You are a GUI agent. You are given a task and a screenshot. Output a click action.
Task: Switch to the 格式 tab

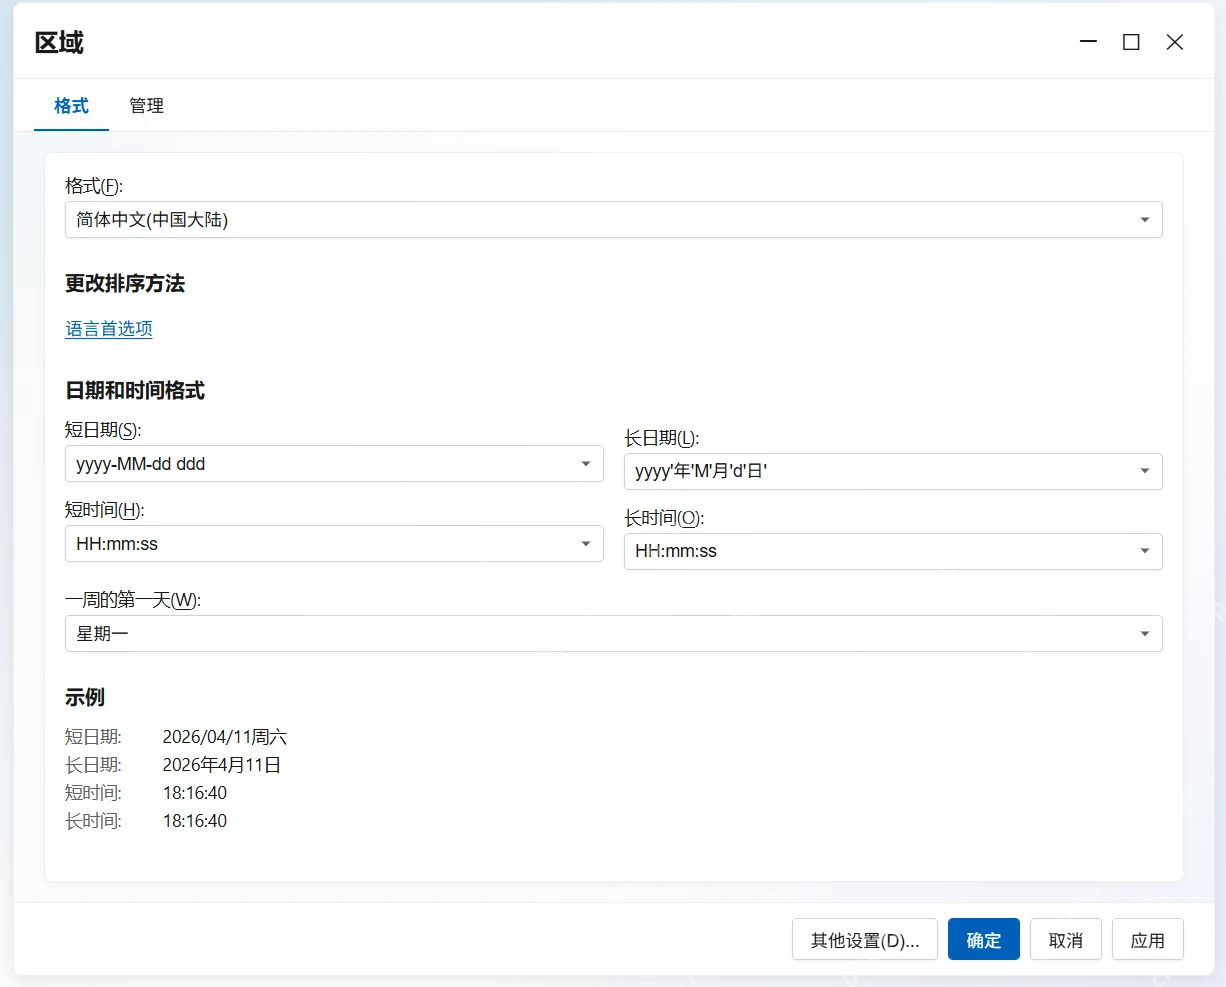click(x=71, y=106)
